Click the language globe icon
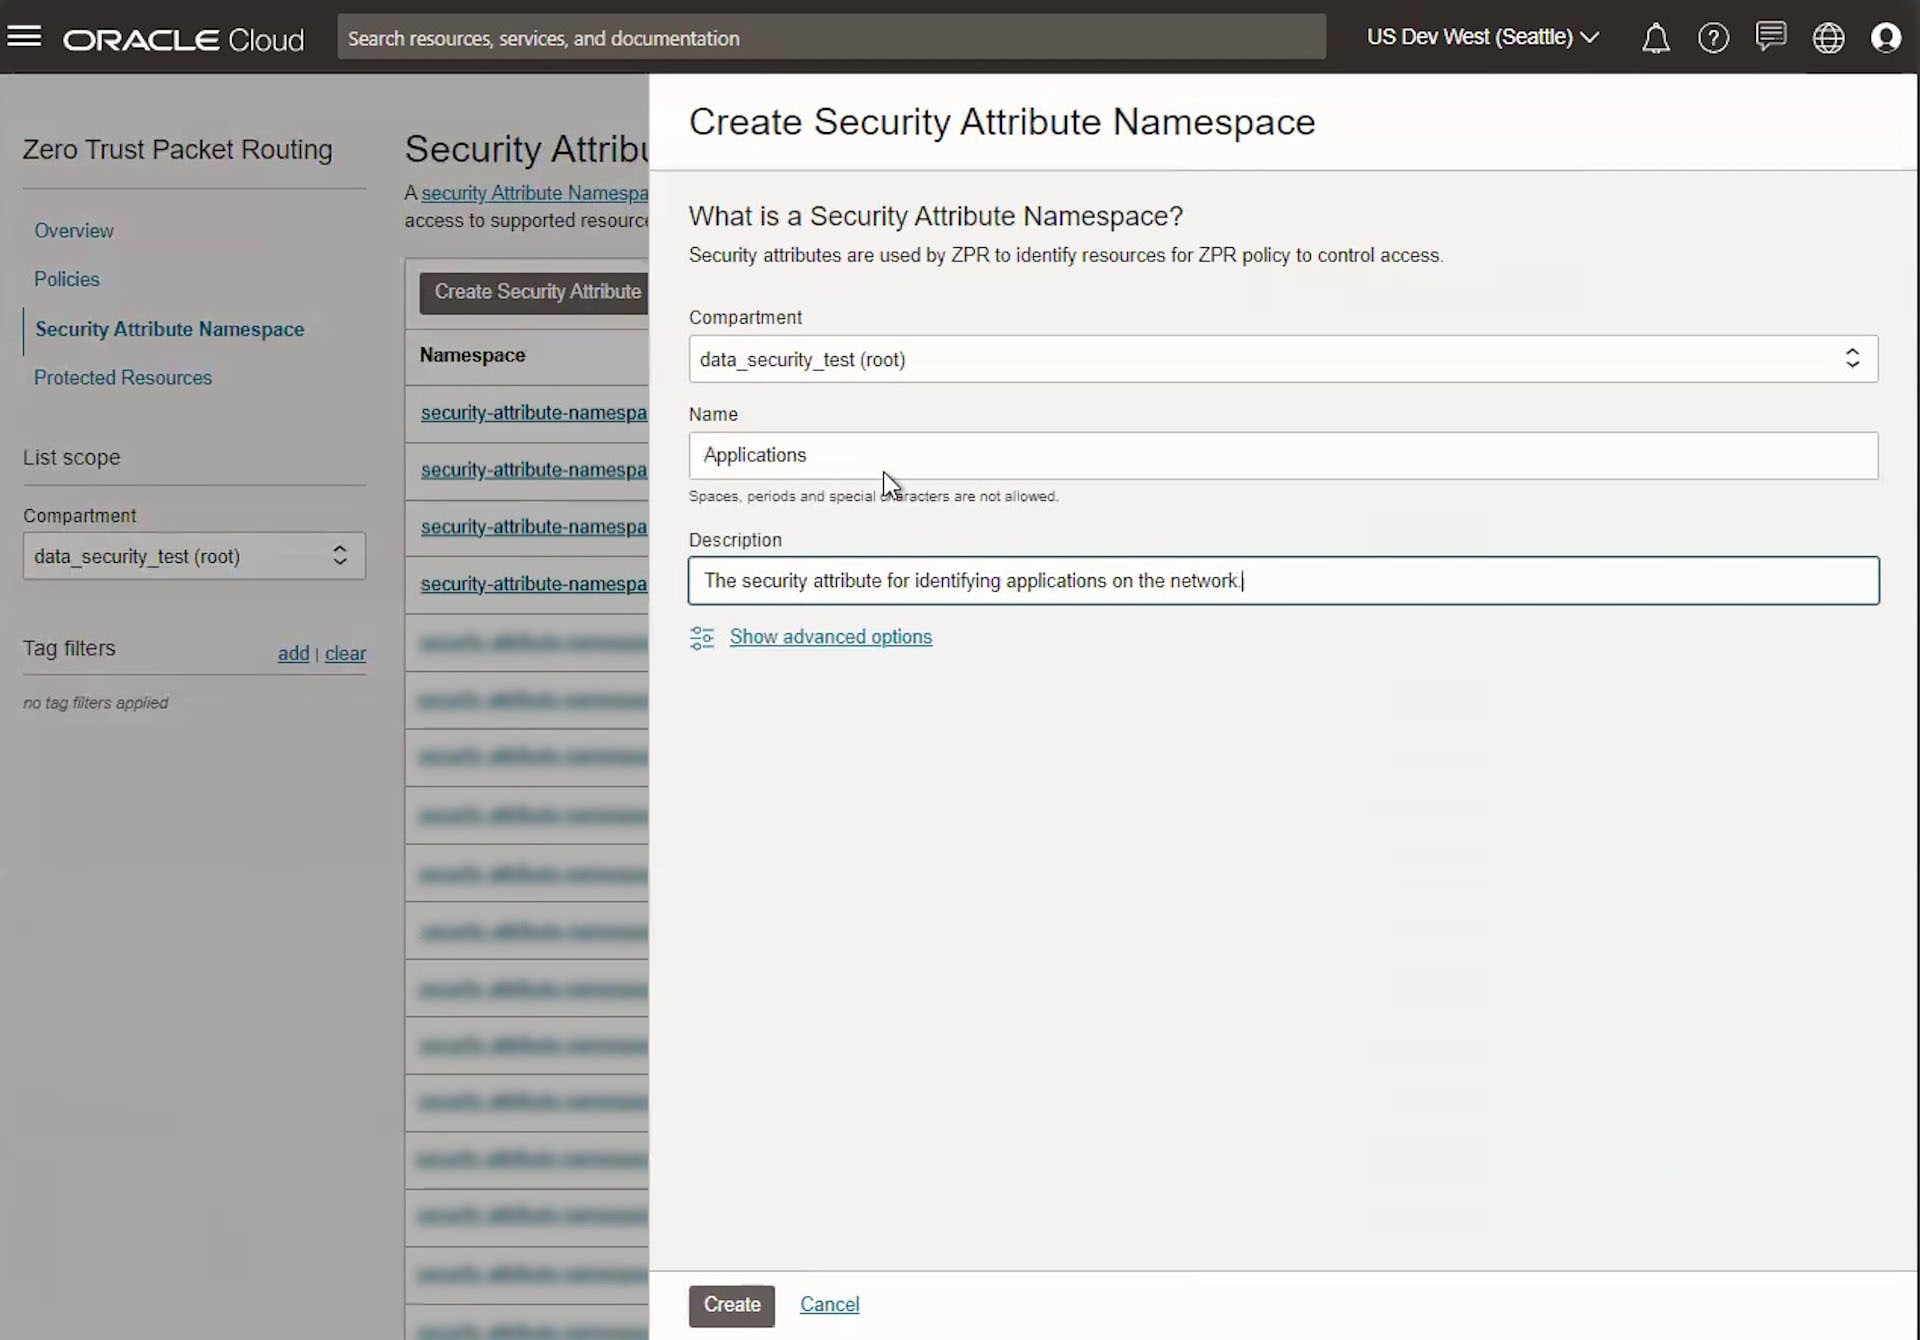 [1828, 37]
